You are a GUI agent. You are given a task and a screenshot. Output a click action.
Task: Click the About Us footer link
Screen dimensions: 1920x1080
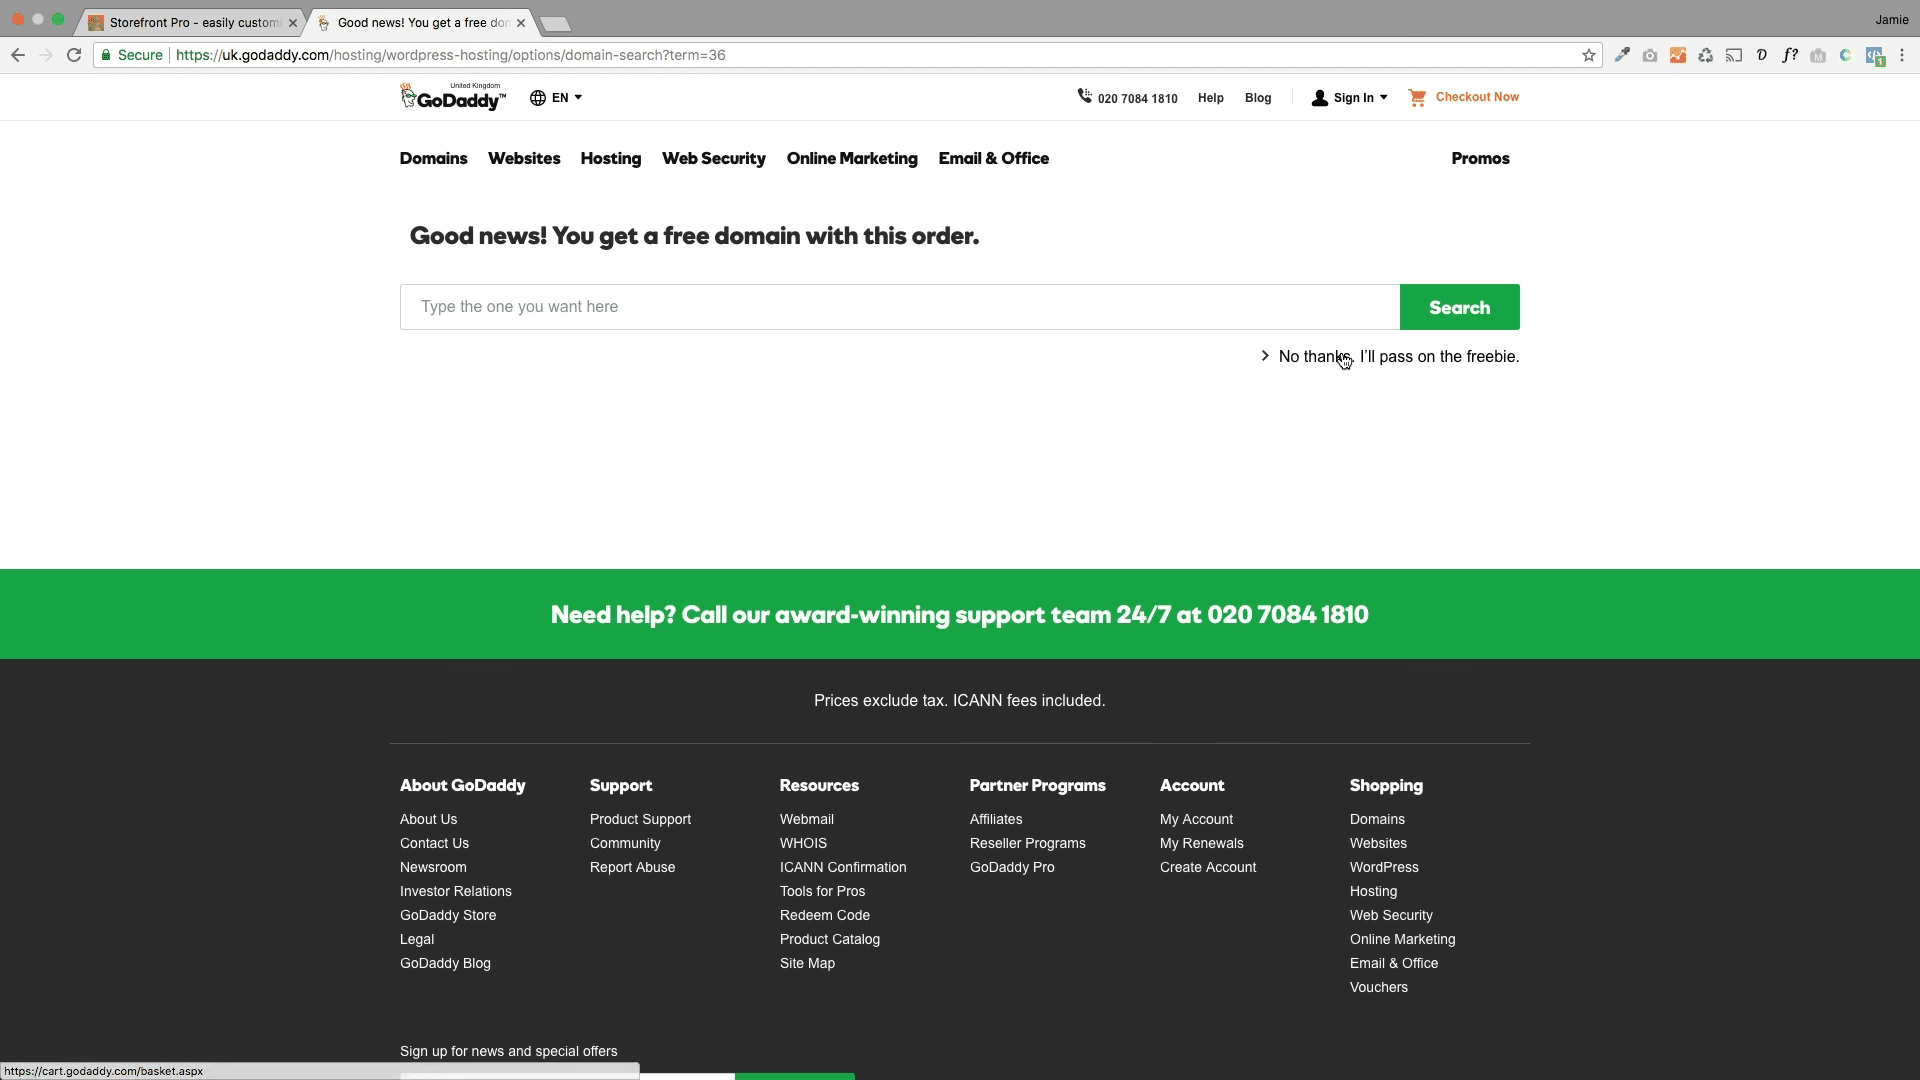click(428, 819)
